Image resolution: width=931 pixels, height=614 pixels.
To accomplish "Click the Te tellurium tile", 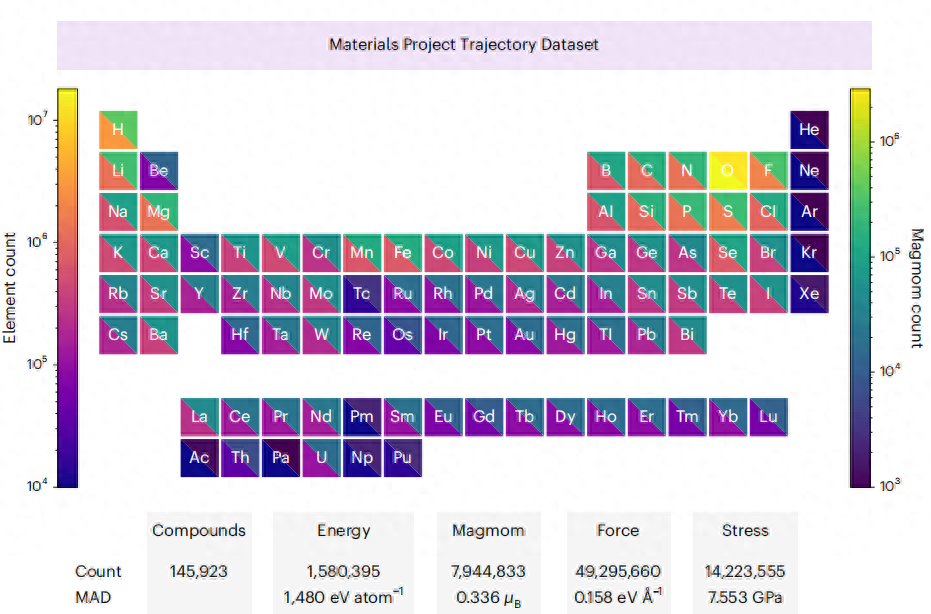I will tap(728, 293).
